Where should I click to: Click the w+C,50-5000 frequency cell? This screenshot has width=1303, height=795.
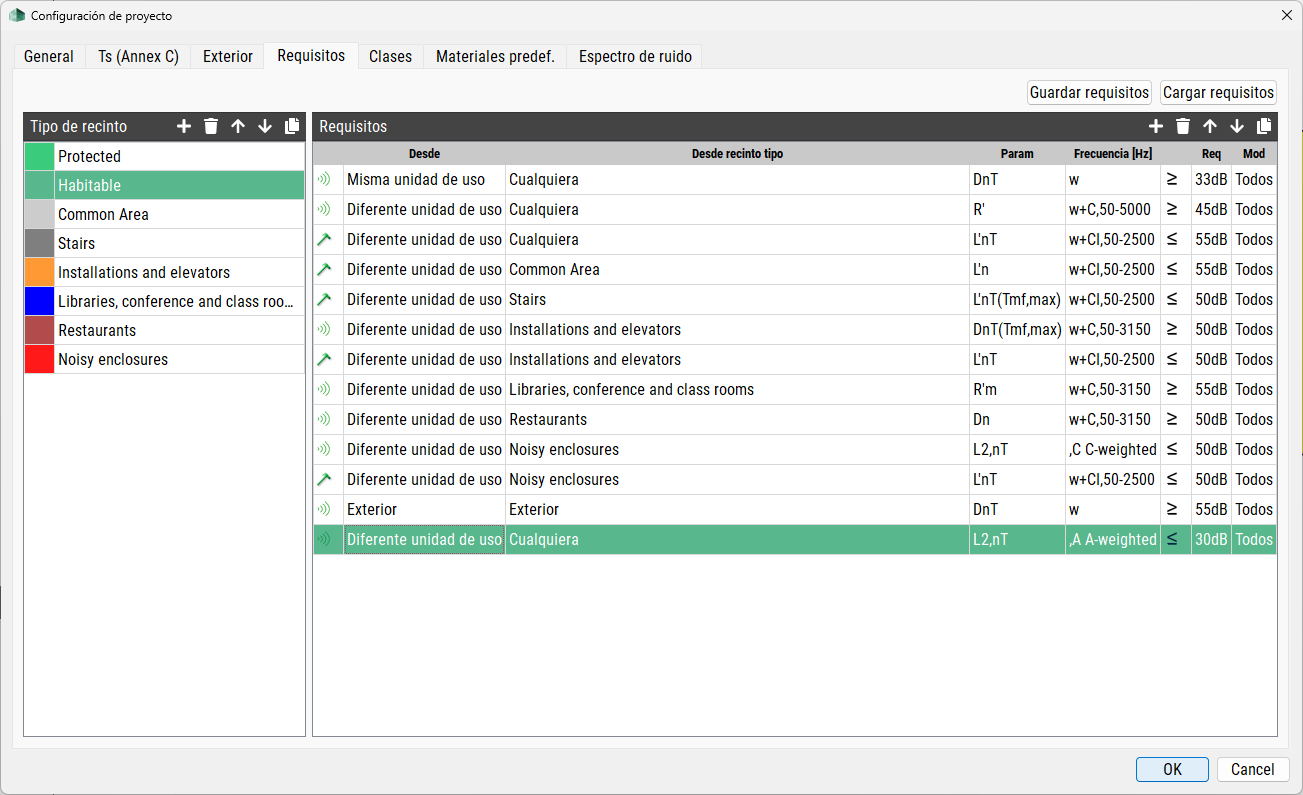[x=1113, y=210]
